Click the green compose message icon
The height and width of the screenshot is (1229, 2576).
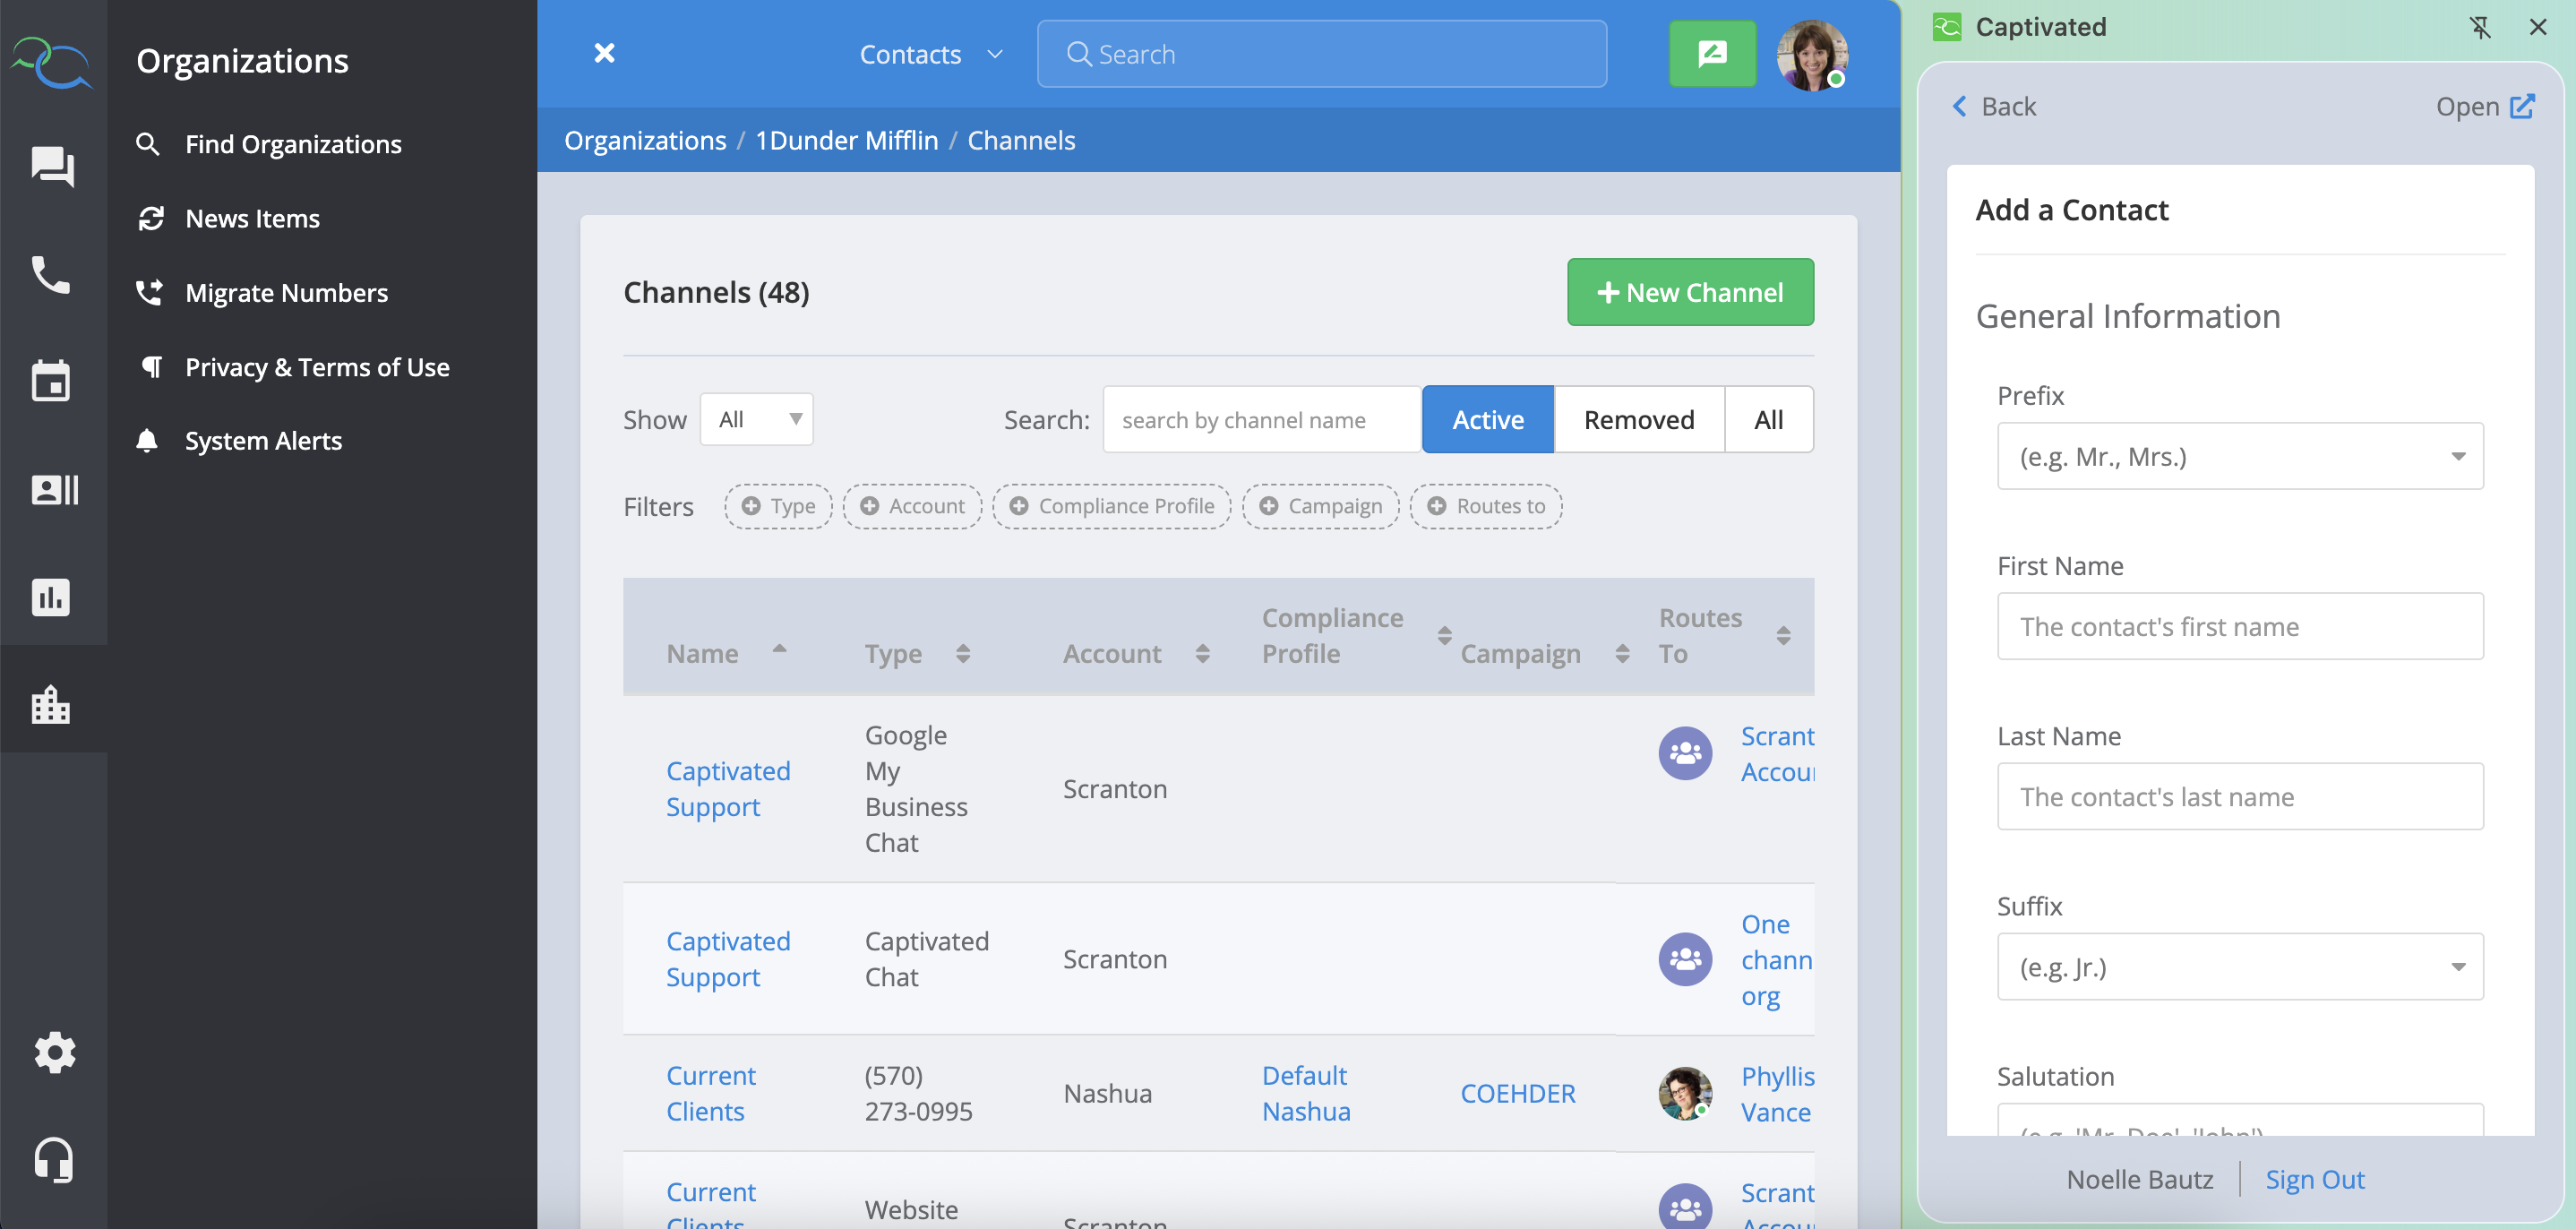point(1712,53)
